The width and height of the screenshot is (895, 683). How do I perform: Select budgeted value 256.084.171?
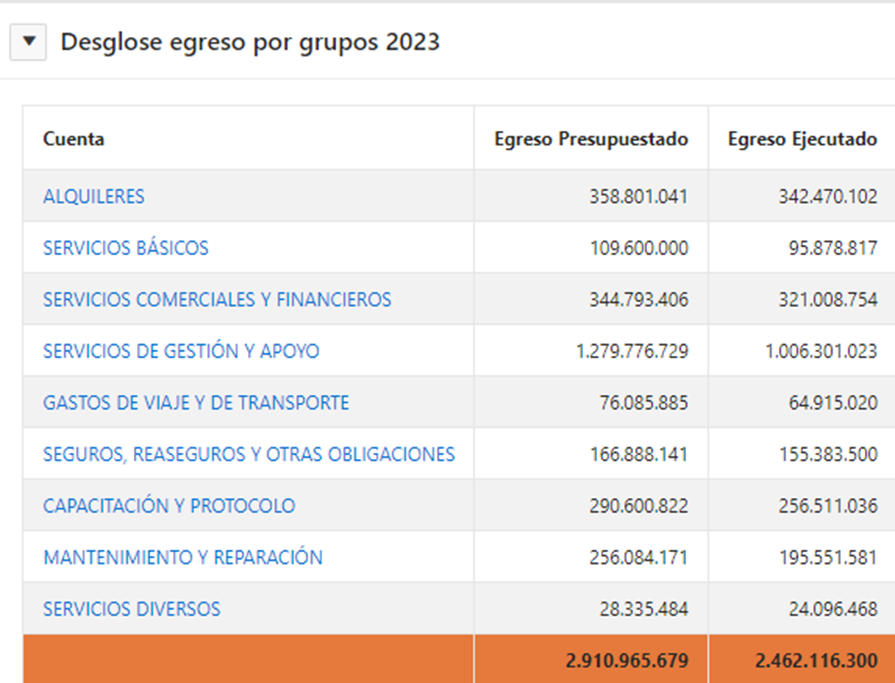[639, 557]
